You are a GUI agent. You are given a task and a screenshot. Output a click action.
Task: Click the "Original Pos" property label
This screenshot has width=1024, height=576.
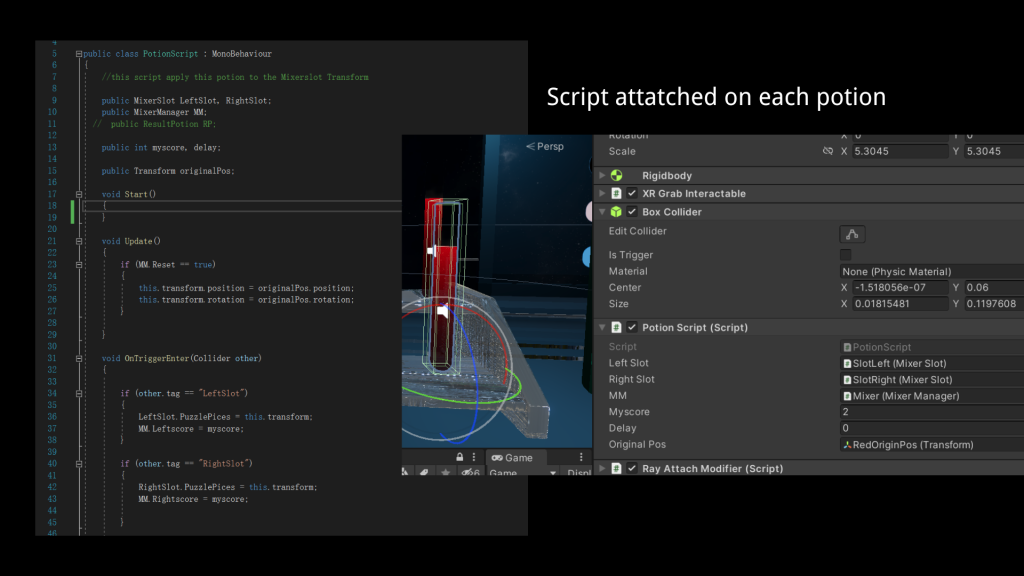coord(637,445)
